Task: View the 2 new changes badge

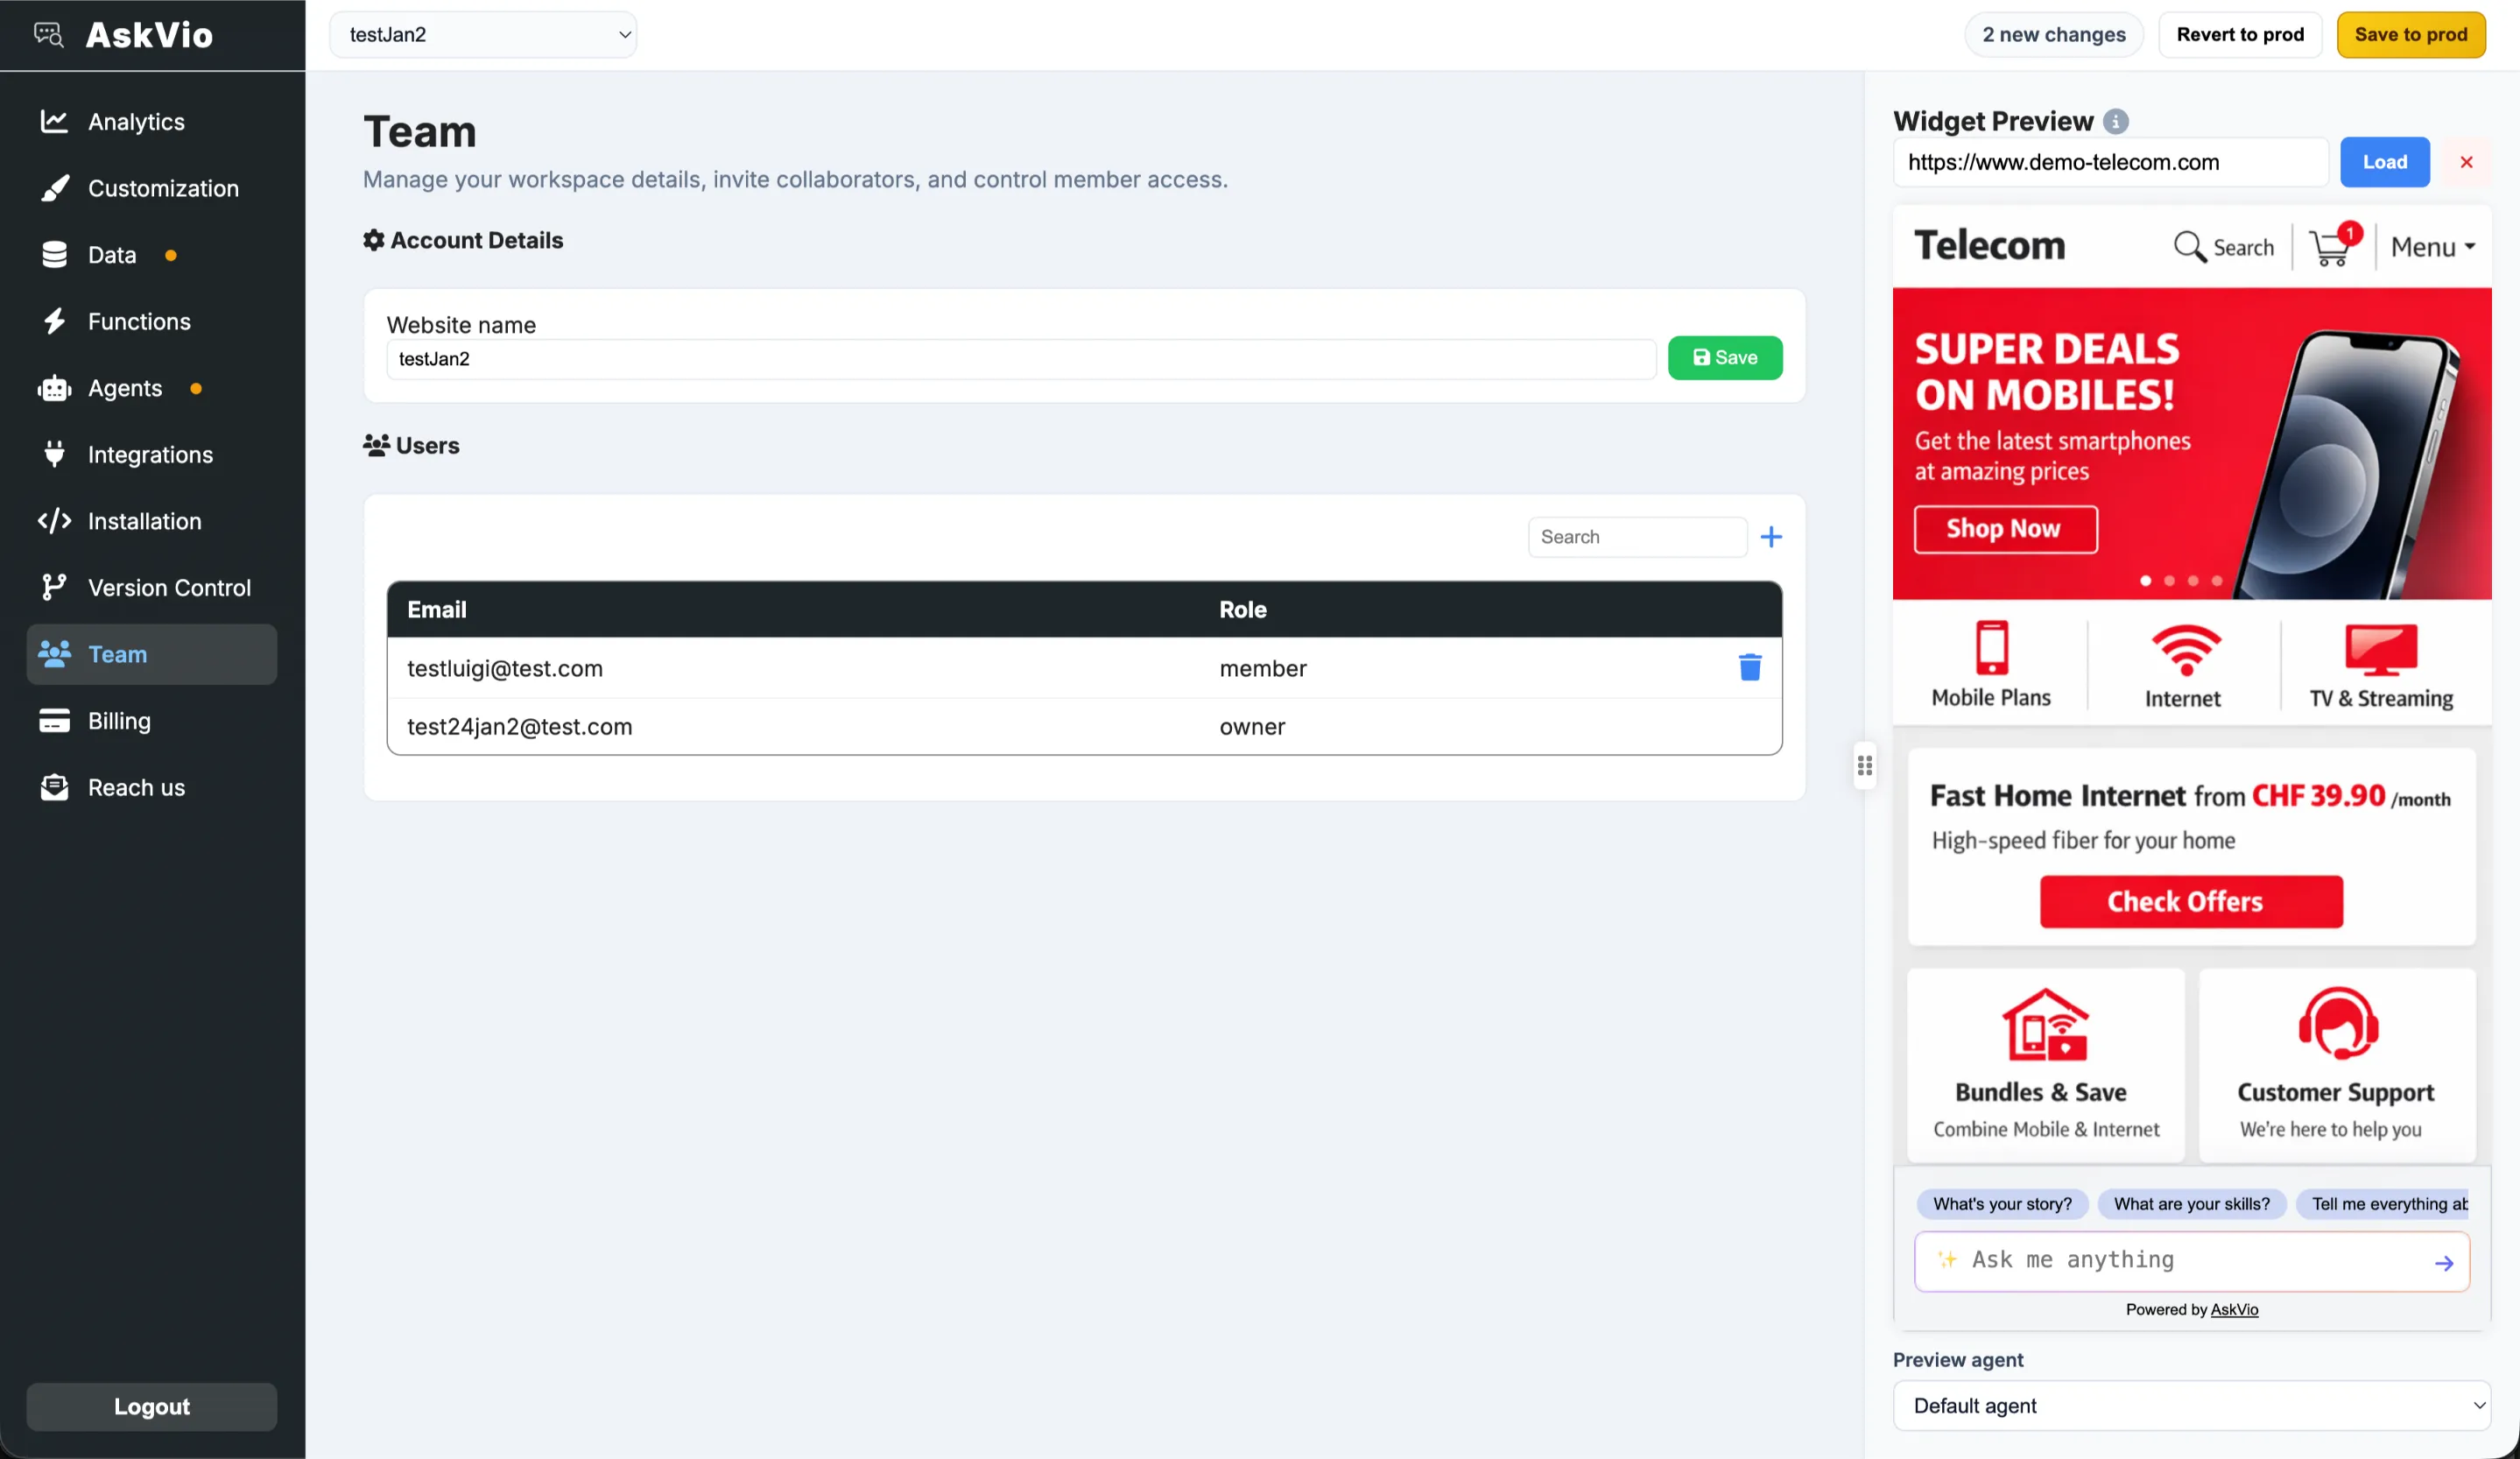Action: coord(2053,35)
